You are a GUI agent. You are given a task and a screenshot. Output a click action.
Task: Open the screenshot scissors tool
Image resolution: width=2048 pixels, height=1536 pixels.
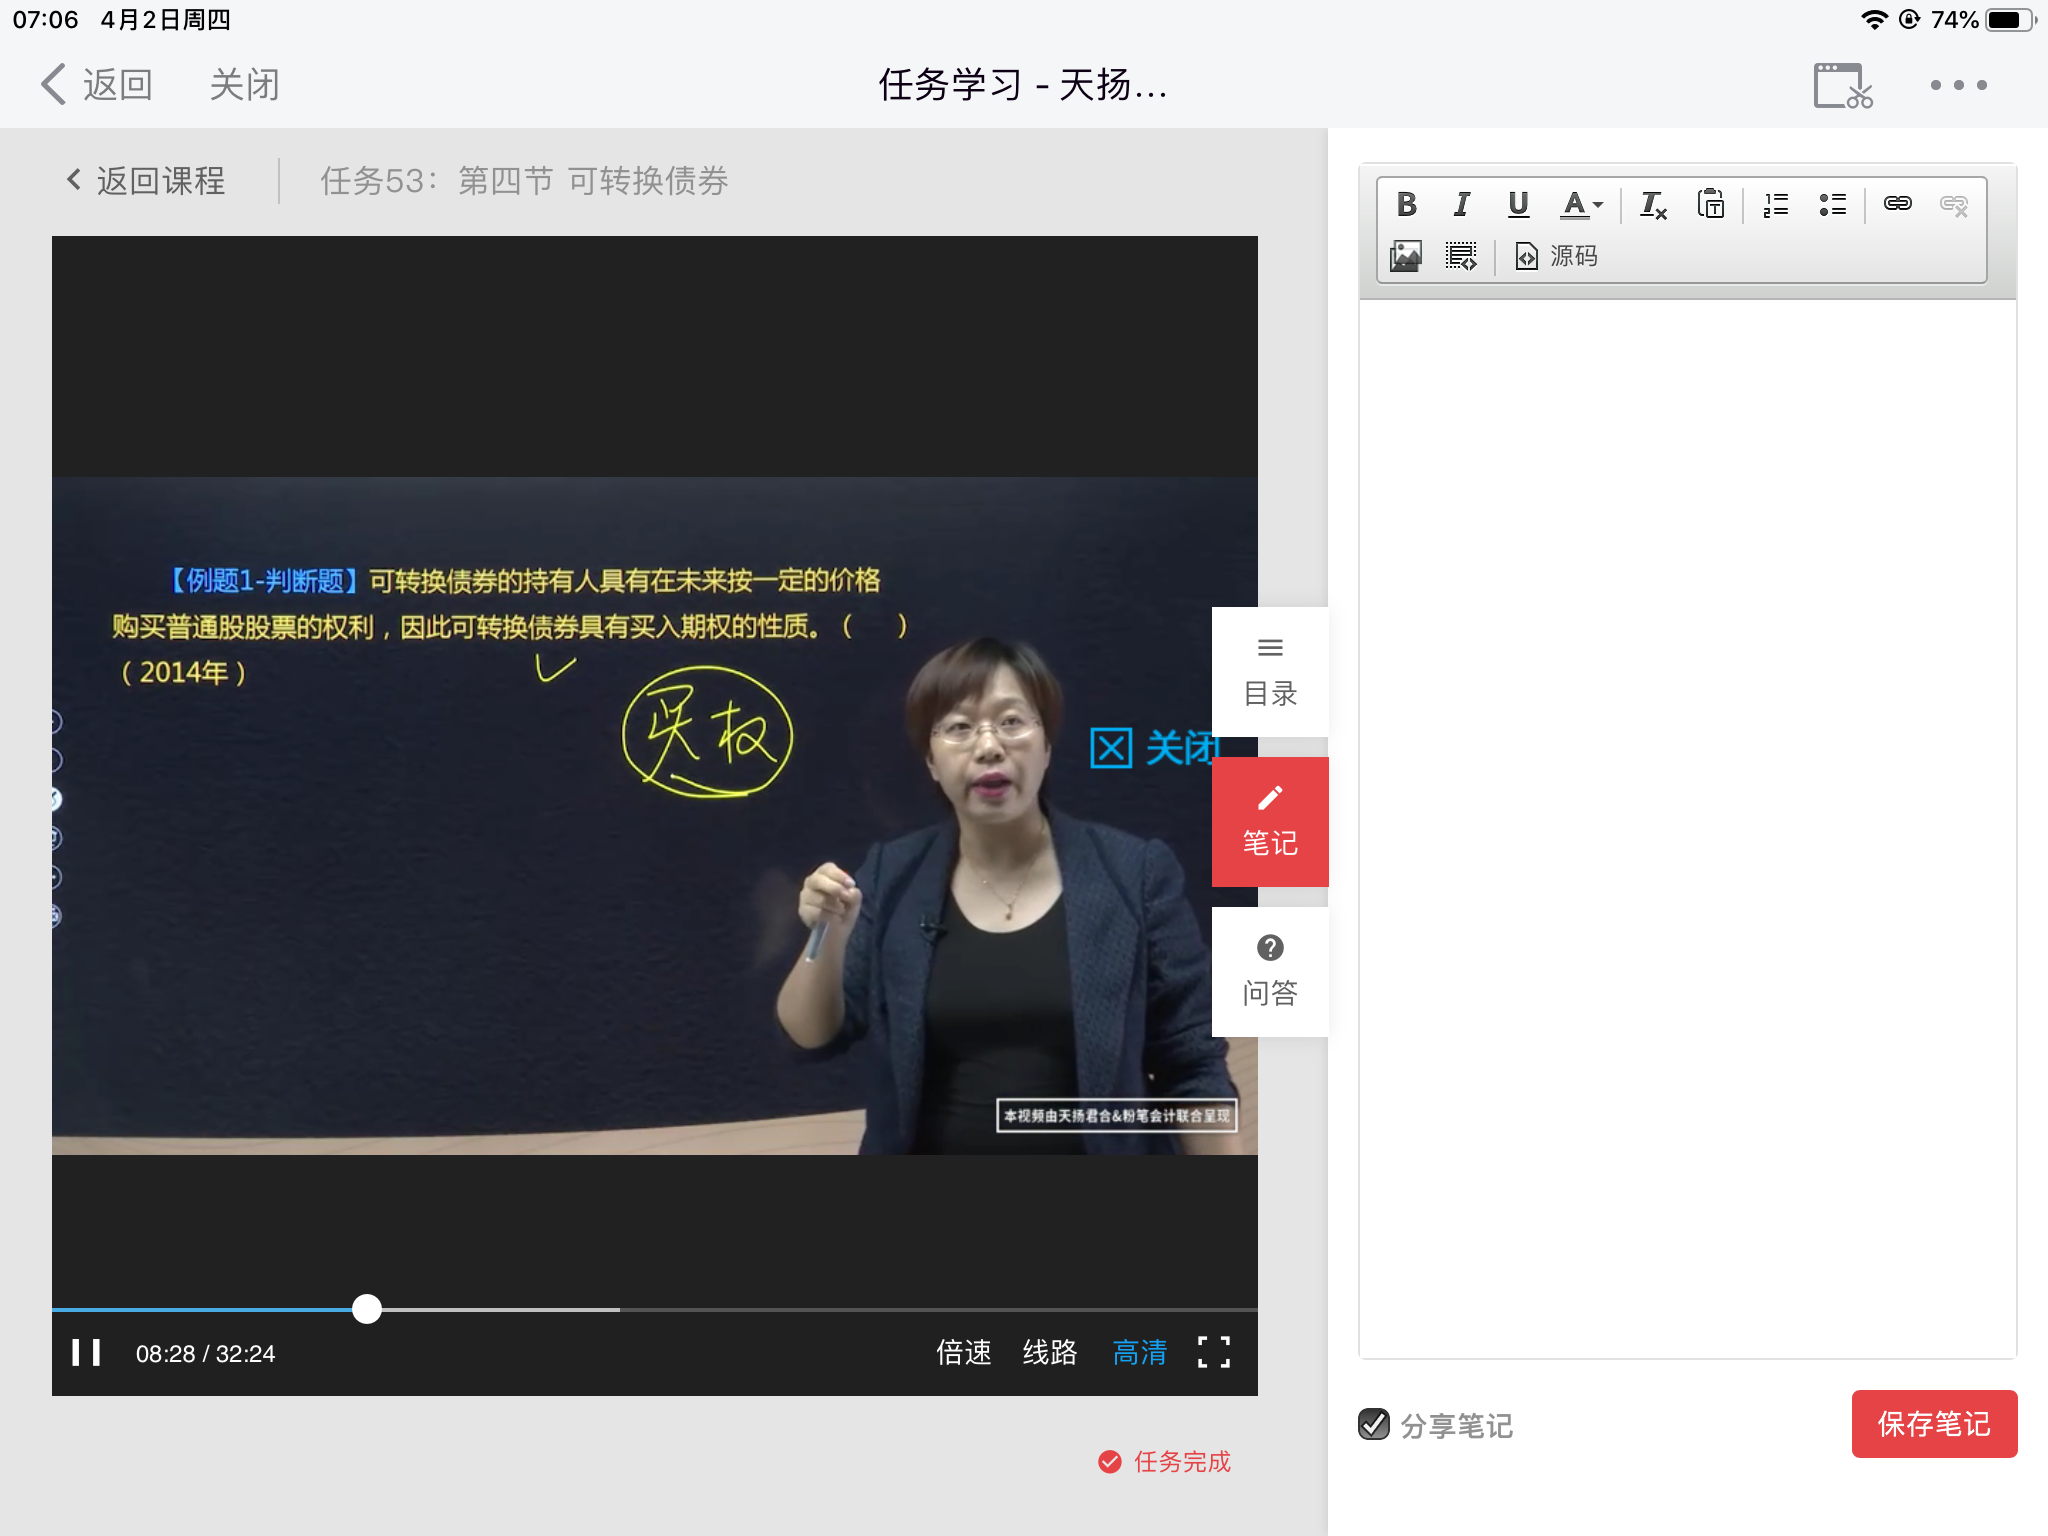(1842, 86)
